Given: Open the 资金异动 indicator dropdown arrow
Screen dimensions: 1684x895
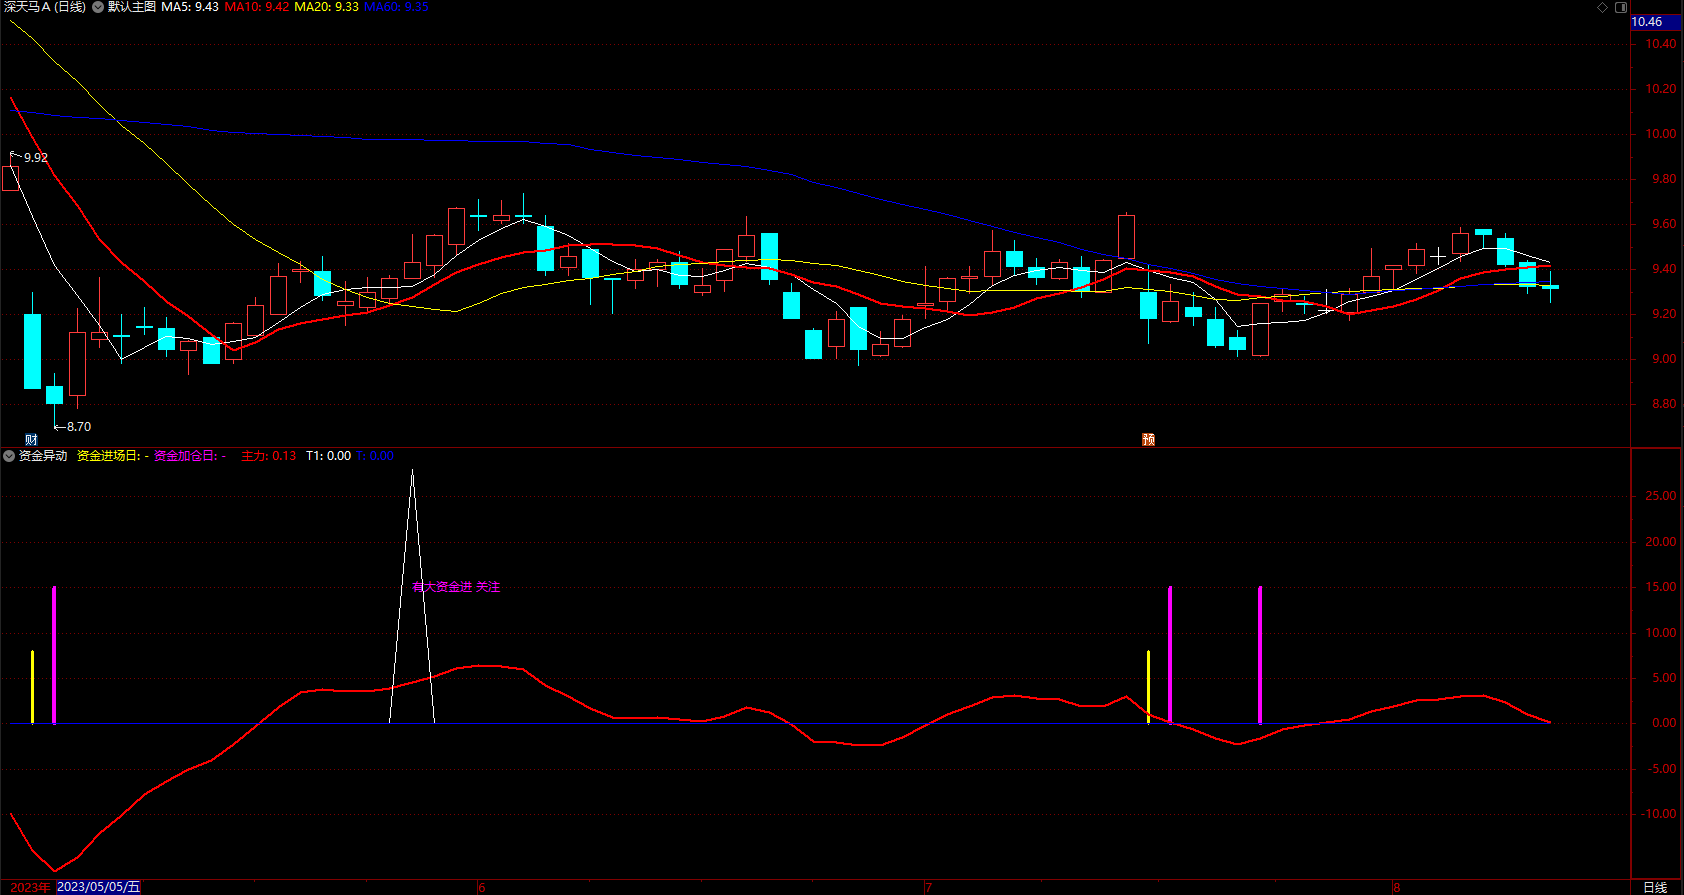Looking at the screenshot, I should point(9,456).
